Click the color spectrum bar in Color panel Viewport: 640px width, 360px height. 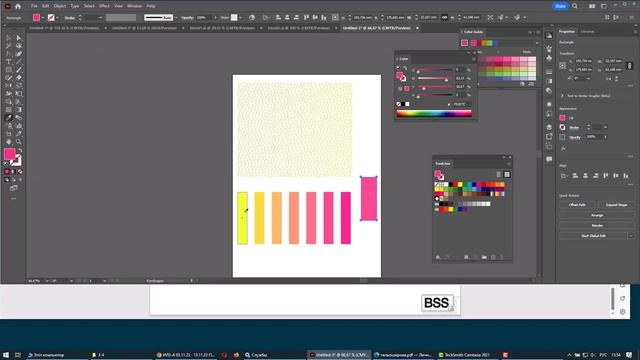pyautogui.click(x=434, y=113)
